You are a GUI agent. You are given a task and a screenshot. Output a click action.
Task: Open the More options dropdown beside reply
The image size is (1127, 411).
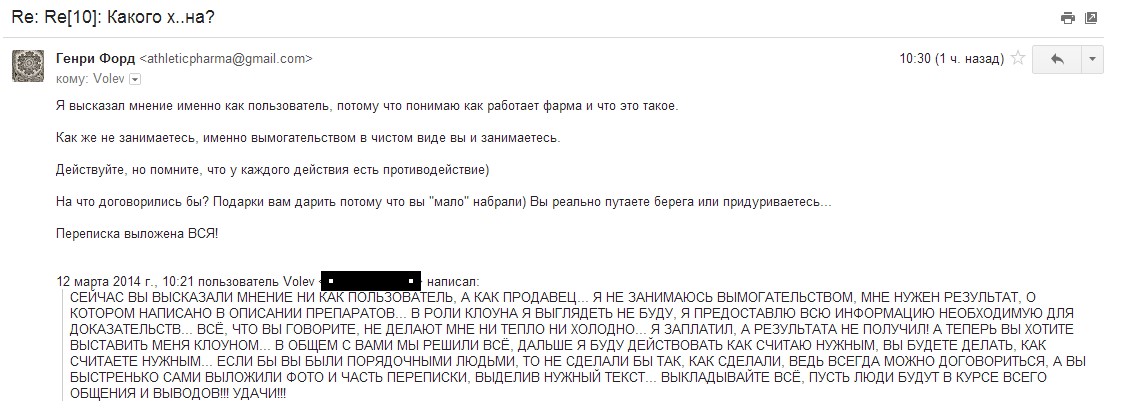[1092, 60]
